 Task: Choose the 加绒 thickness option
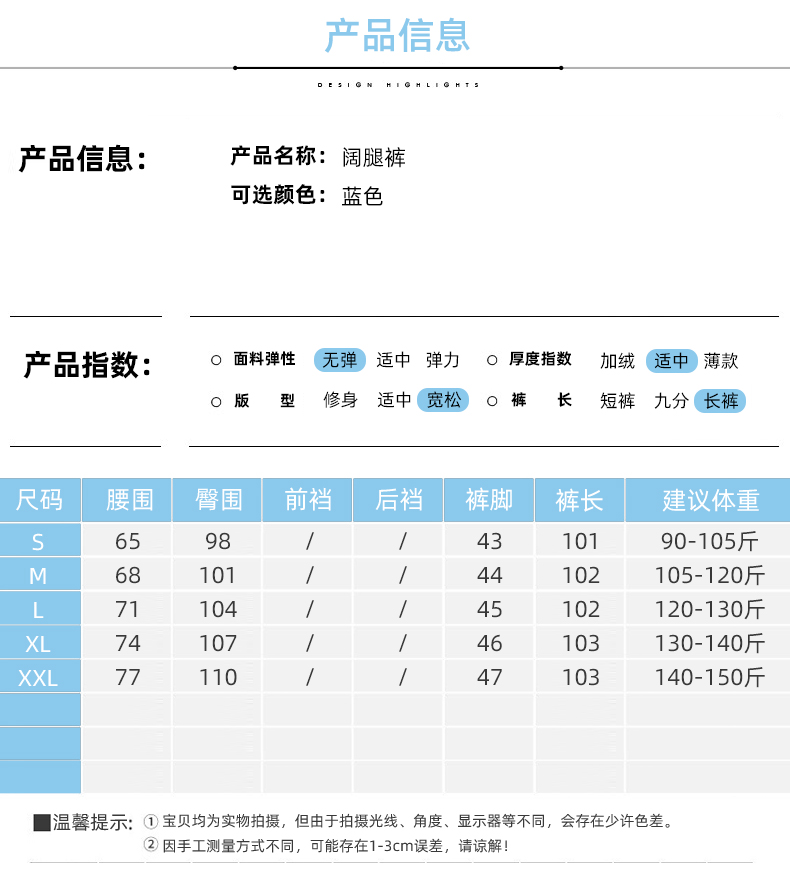coord(617,361)
